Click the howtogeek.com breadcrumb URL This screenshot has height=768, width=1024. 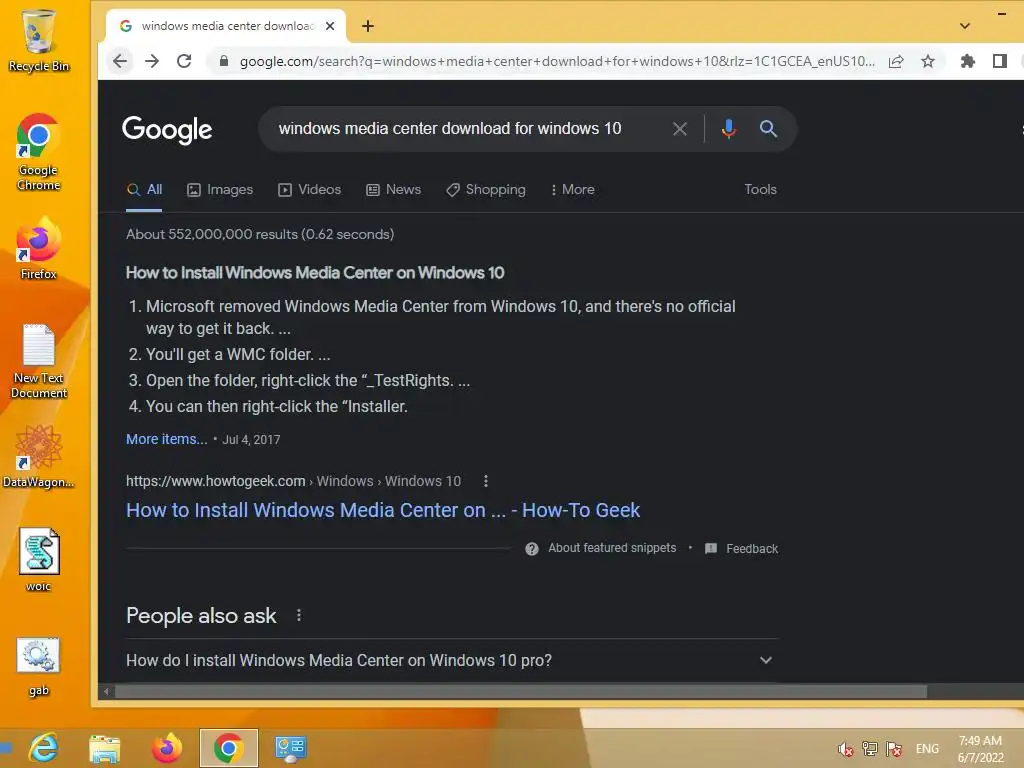tap(293, 481)
